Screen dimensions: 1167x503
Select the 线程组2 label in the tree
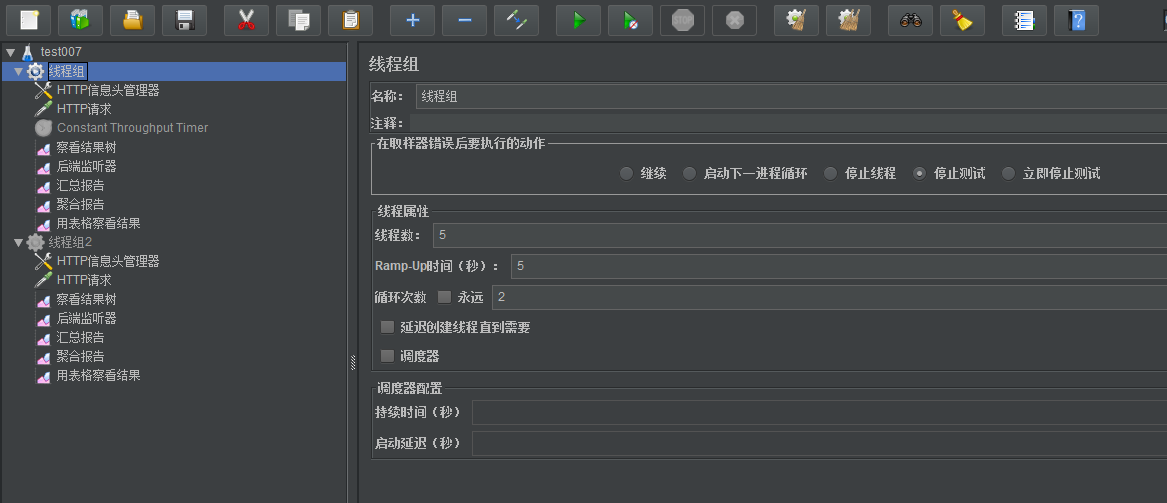tap(70, 242)
